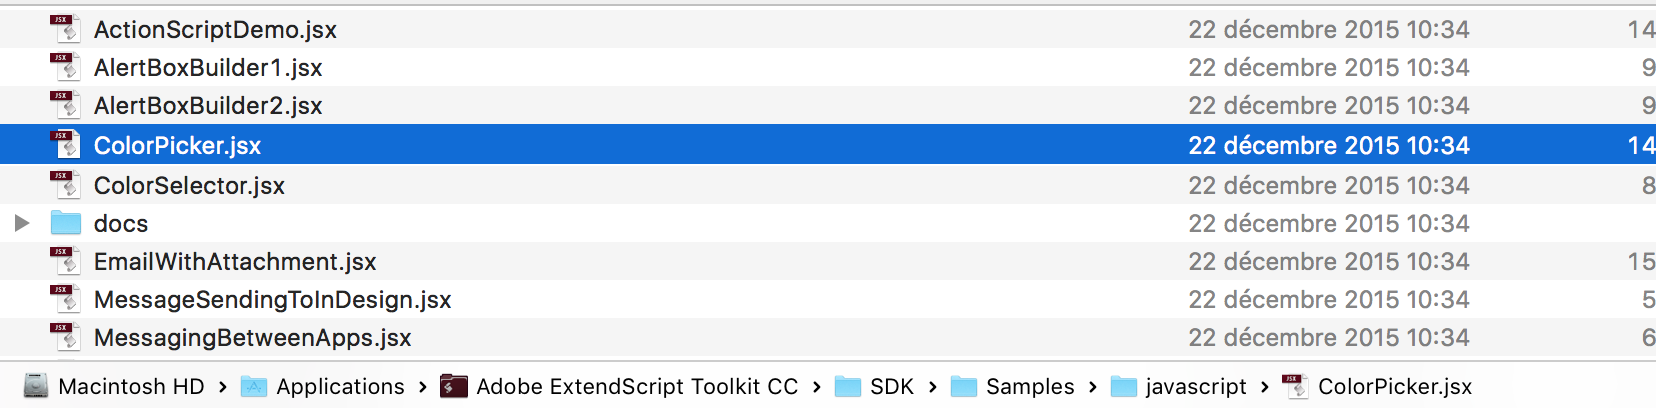The height and width of the screenshot is (408, 1656).
Task: Expand the docs folder disclosure triangle
Action: tap(21, 223)
